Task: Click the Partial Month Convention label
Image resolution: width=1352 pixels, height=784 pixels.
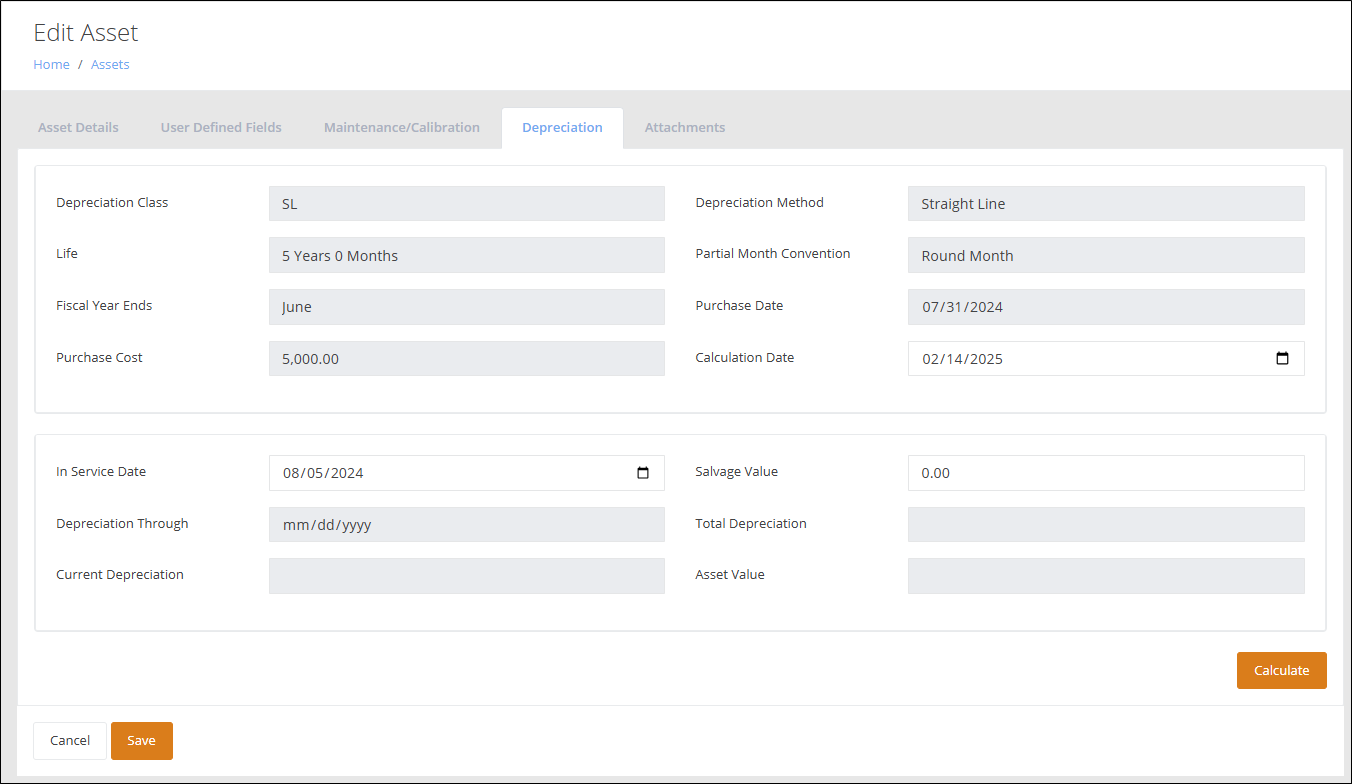Action: click(773, 254)
